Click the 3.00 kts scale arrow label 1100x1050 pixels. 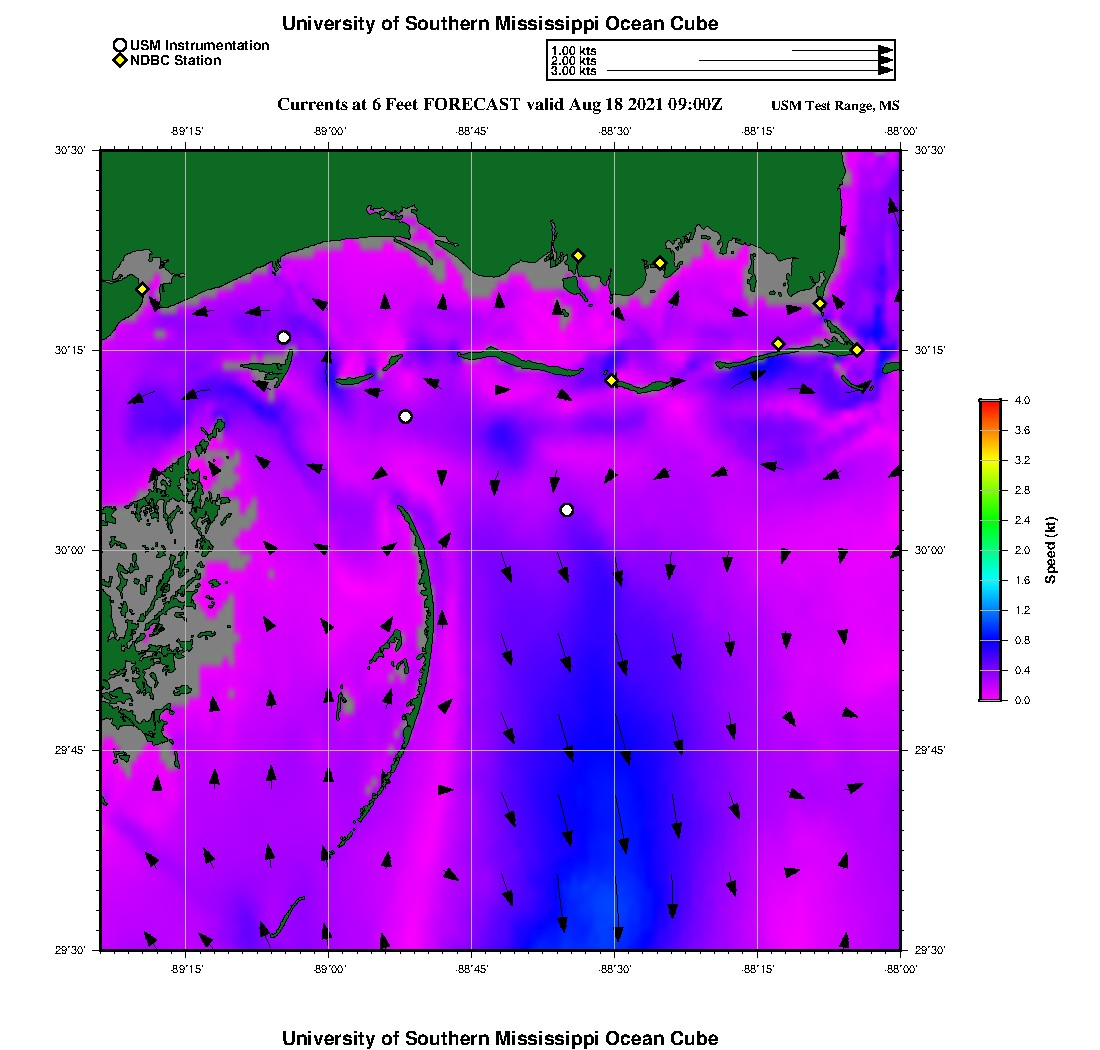pos(573,71)
